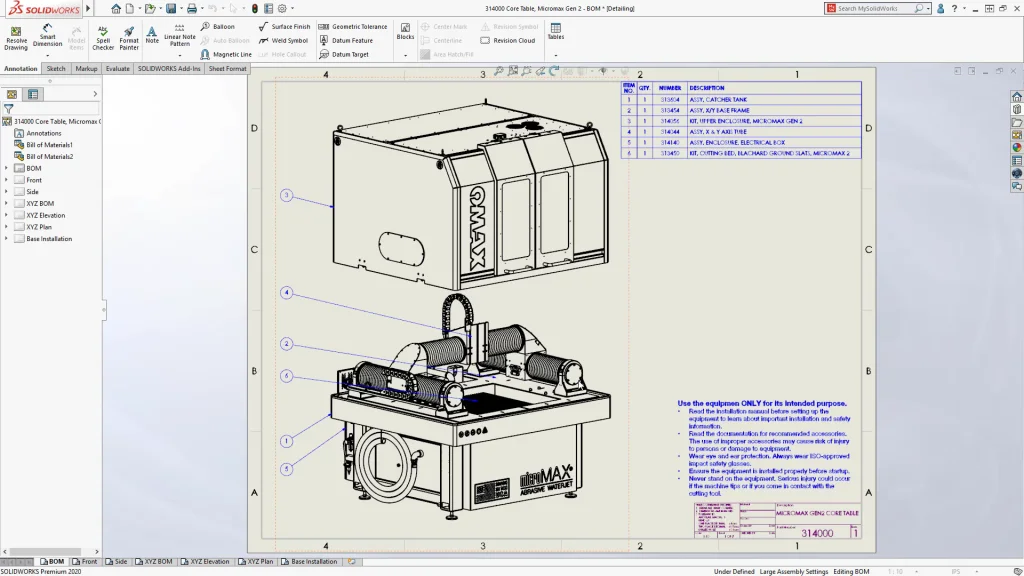The image size is (1024, 576).
Task: Click the Rebuild traffic light icon
Action: [x=254, y=8]
